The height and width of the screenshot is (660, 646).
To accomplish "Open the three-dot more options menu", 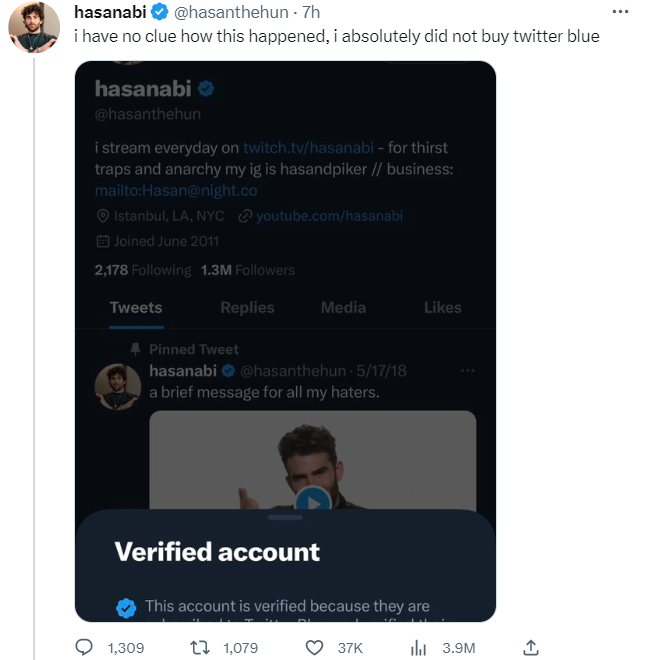I will pos(620,12).
